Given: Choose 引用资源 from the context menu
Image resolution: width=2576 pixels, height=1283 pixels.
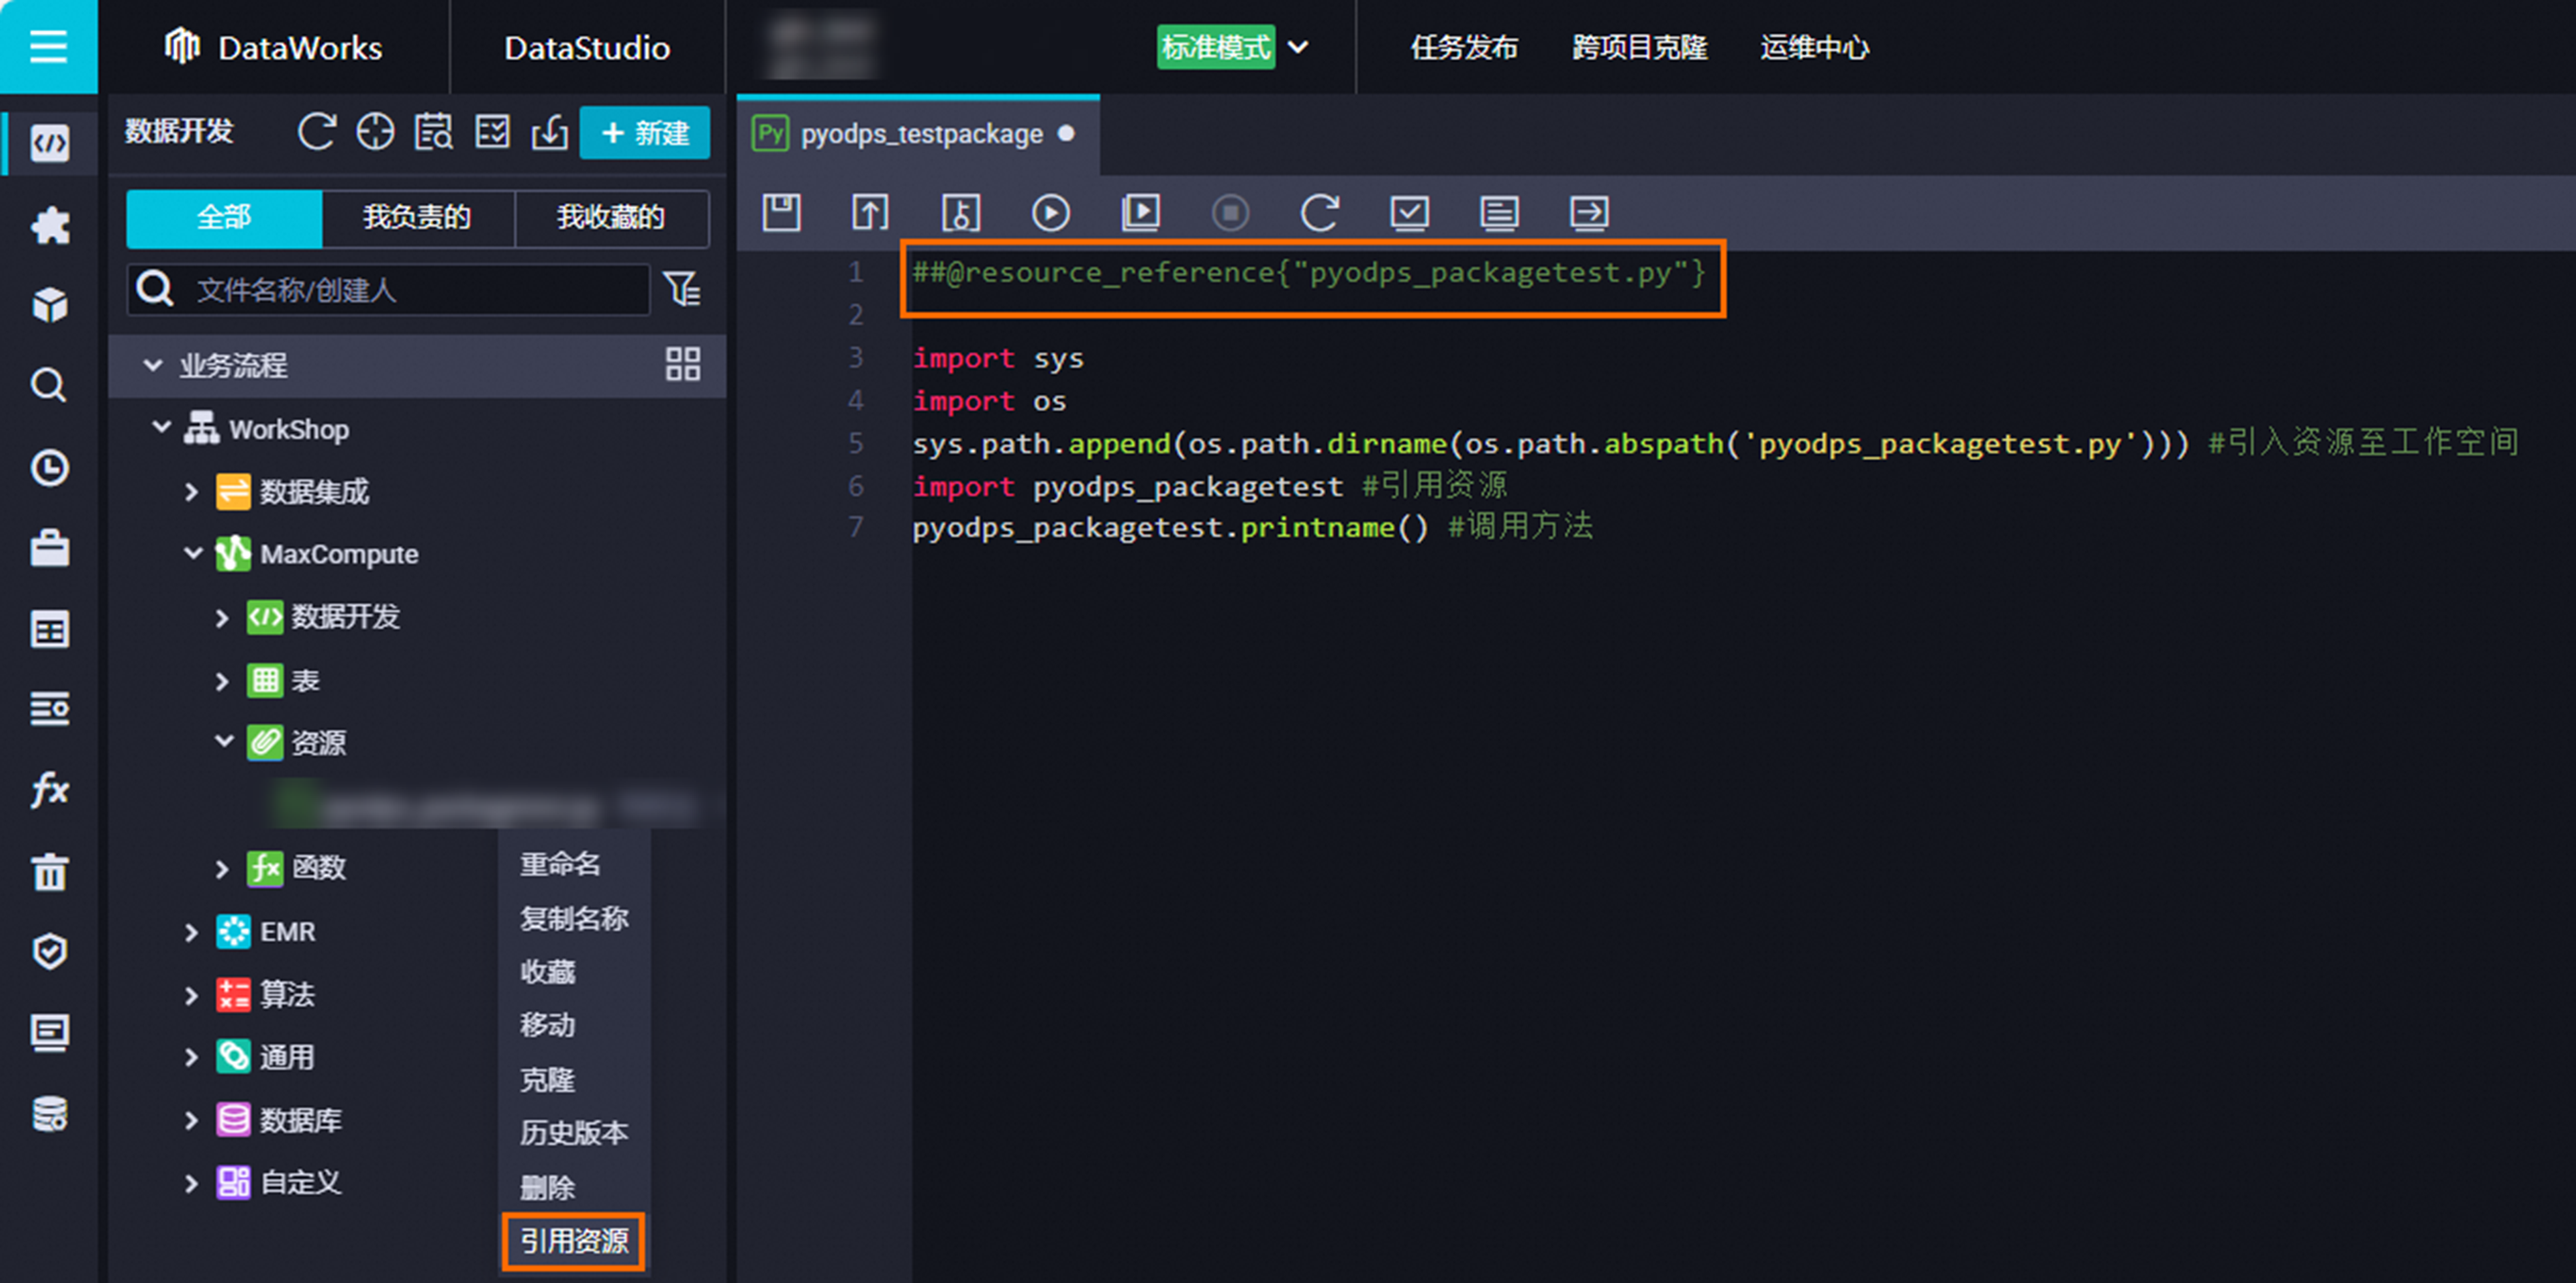Looking at the screenshot, I should tap(574, 1241).
